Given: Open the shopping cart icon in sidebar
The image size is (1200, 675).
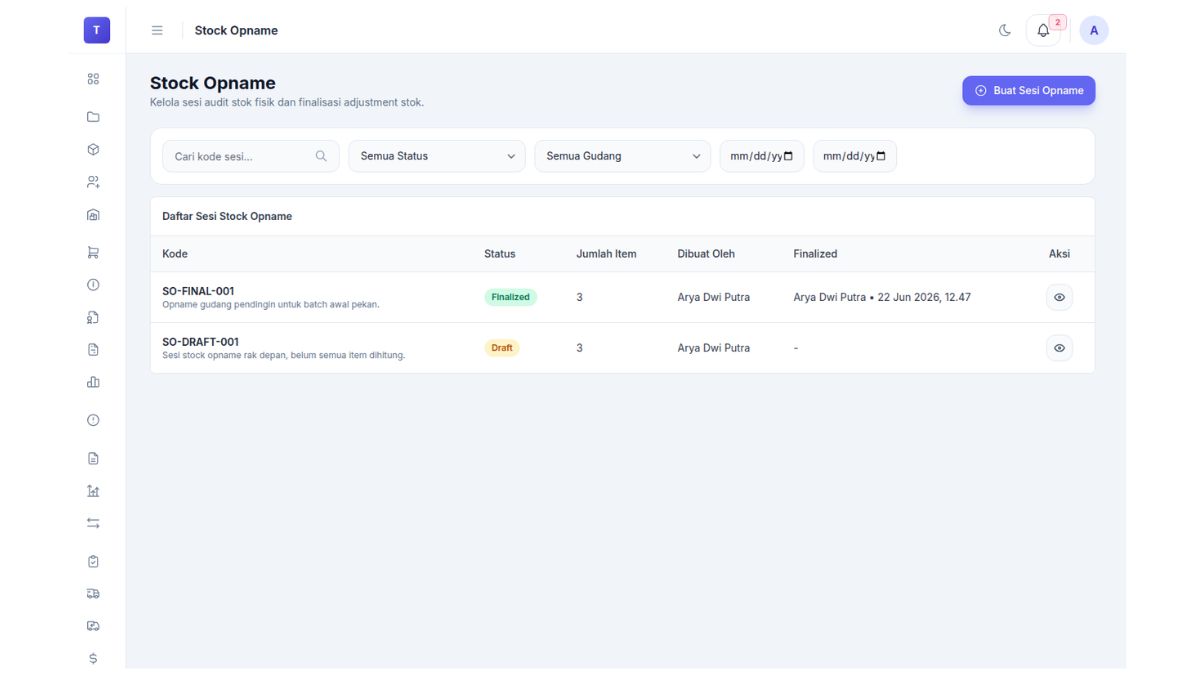Looking at the screenshot, I should (93, 253).
